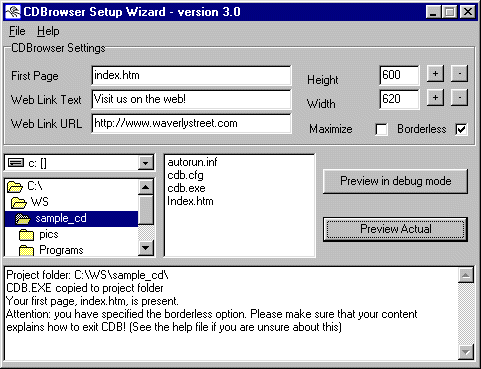Increase Height with the plus button
Screen dimensions: 481x369
click(435, 74)
